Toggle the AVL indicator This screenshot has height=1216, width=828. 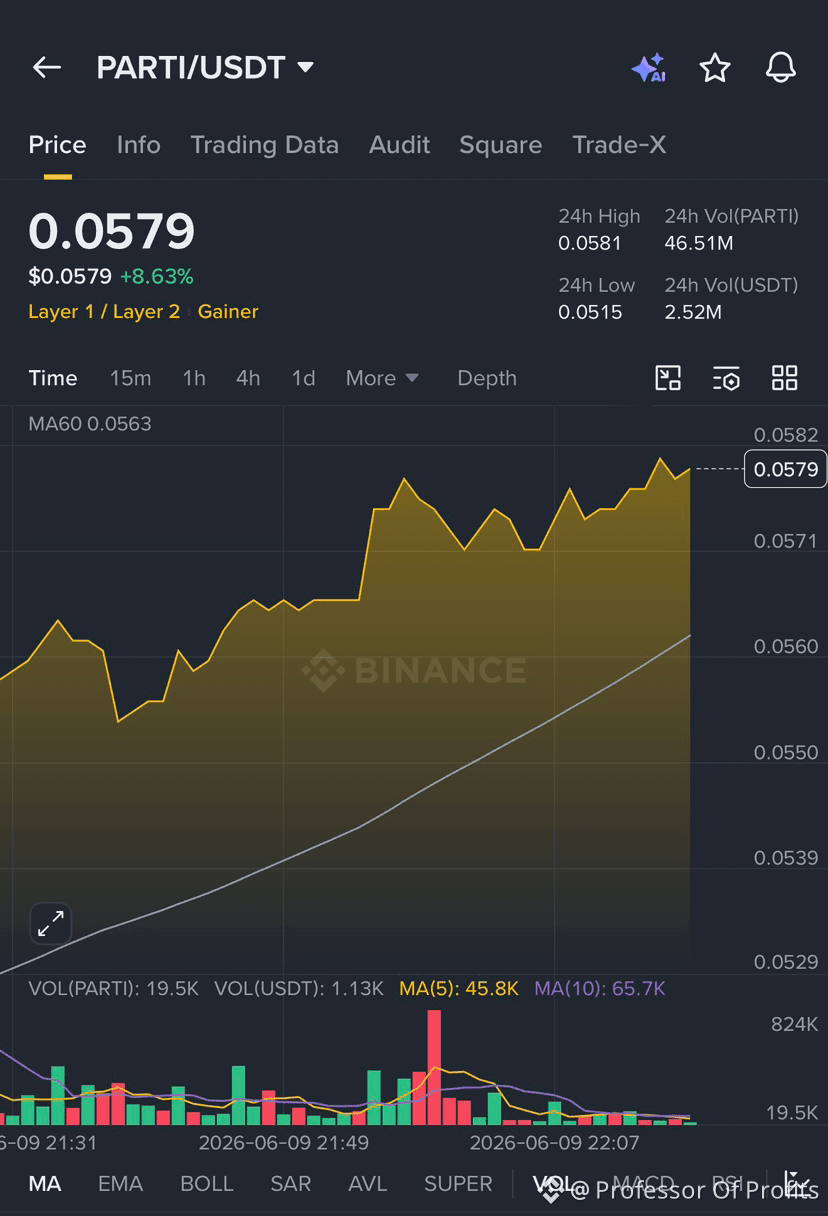[x=367, y=1184]
